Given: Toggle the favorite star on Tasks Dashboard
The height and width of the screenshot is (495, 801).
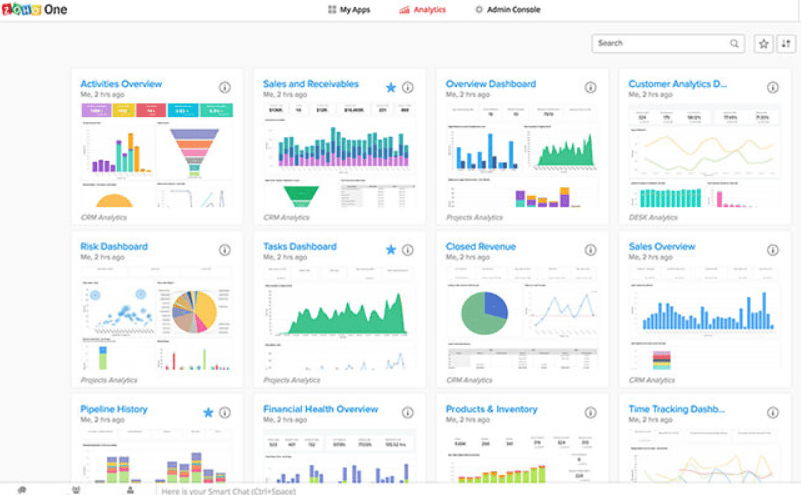Looking at the screenshot, I should [391, 250].
